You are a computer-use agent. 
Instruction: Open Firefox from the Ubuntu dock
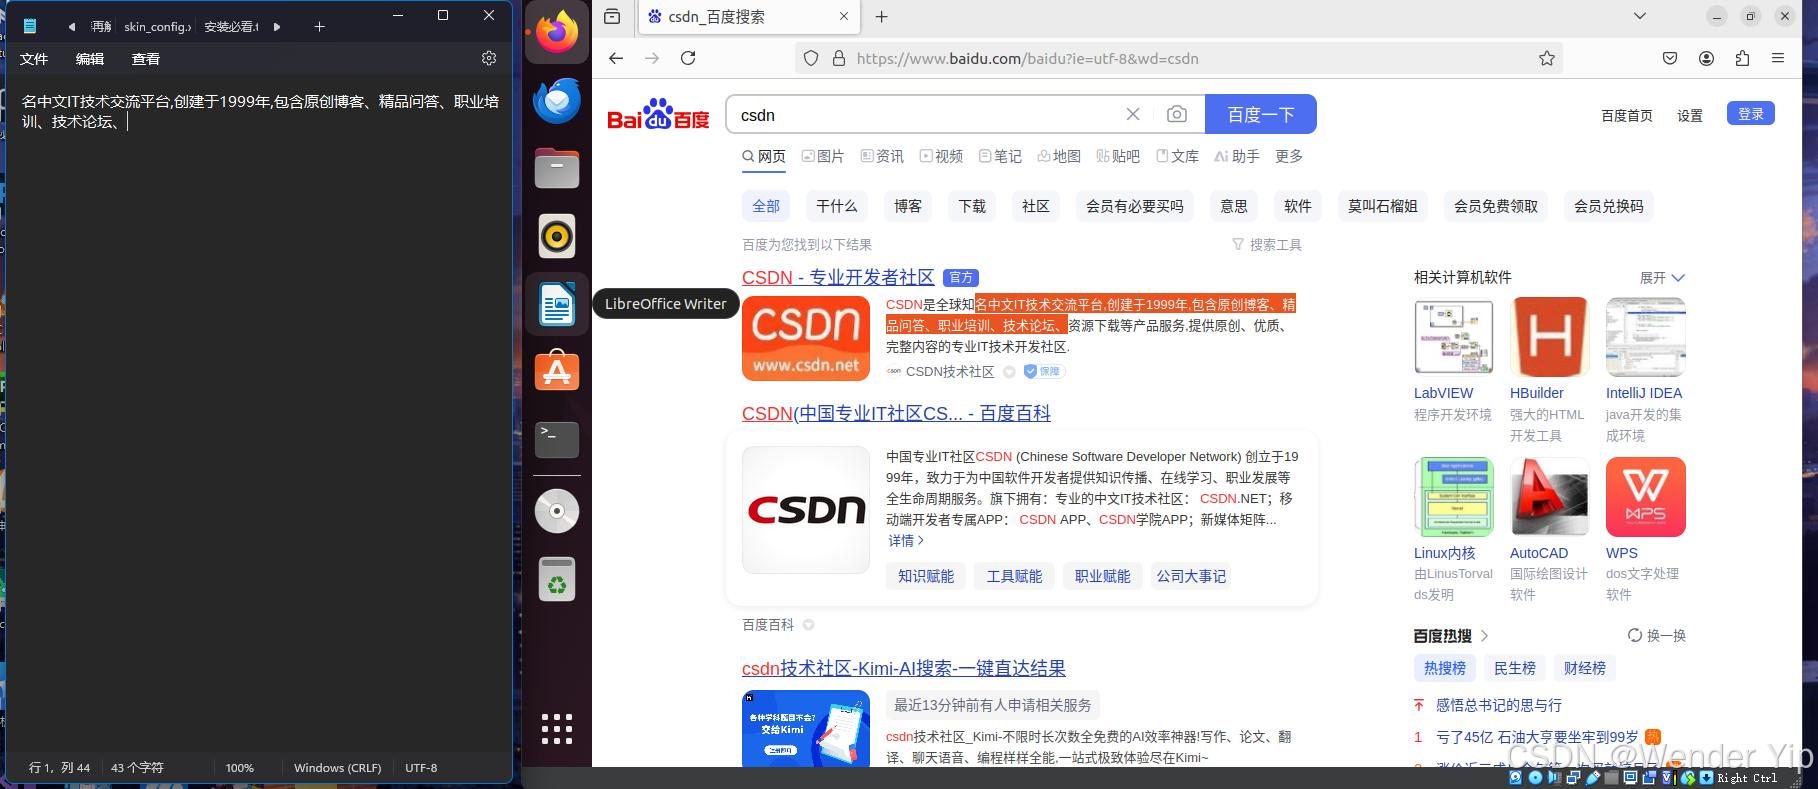[557, 33]
